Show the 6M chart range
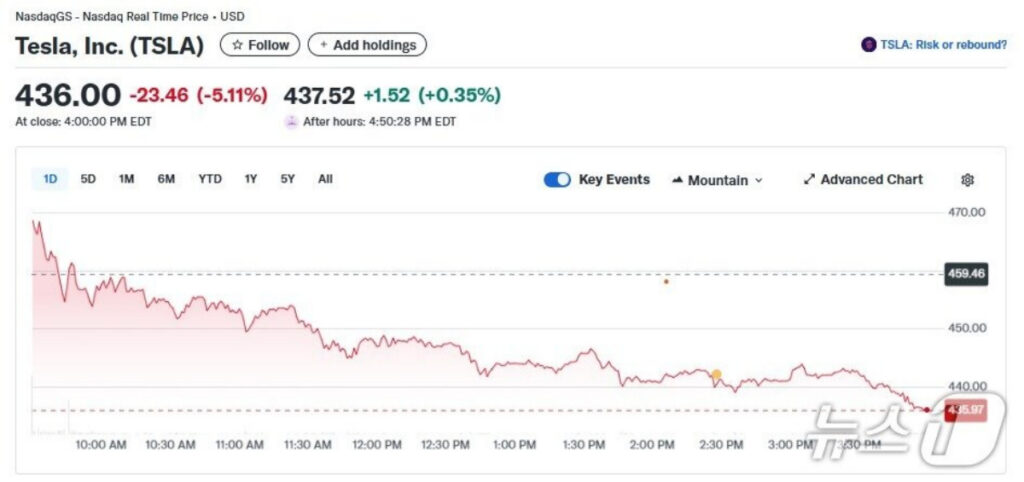This screenshot has height=482, width=1024. [x=166, y=179]
